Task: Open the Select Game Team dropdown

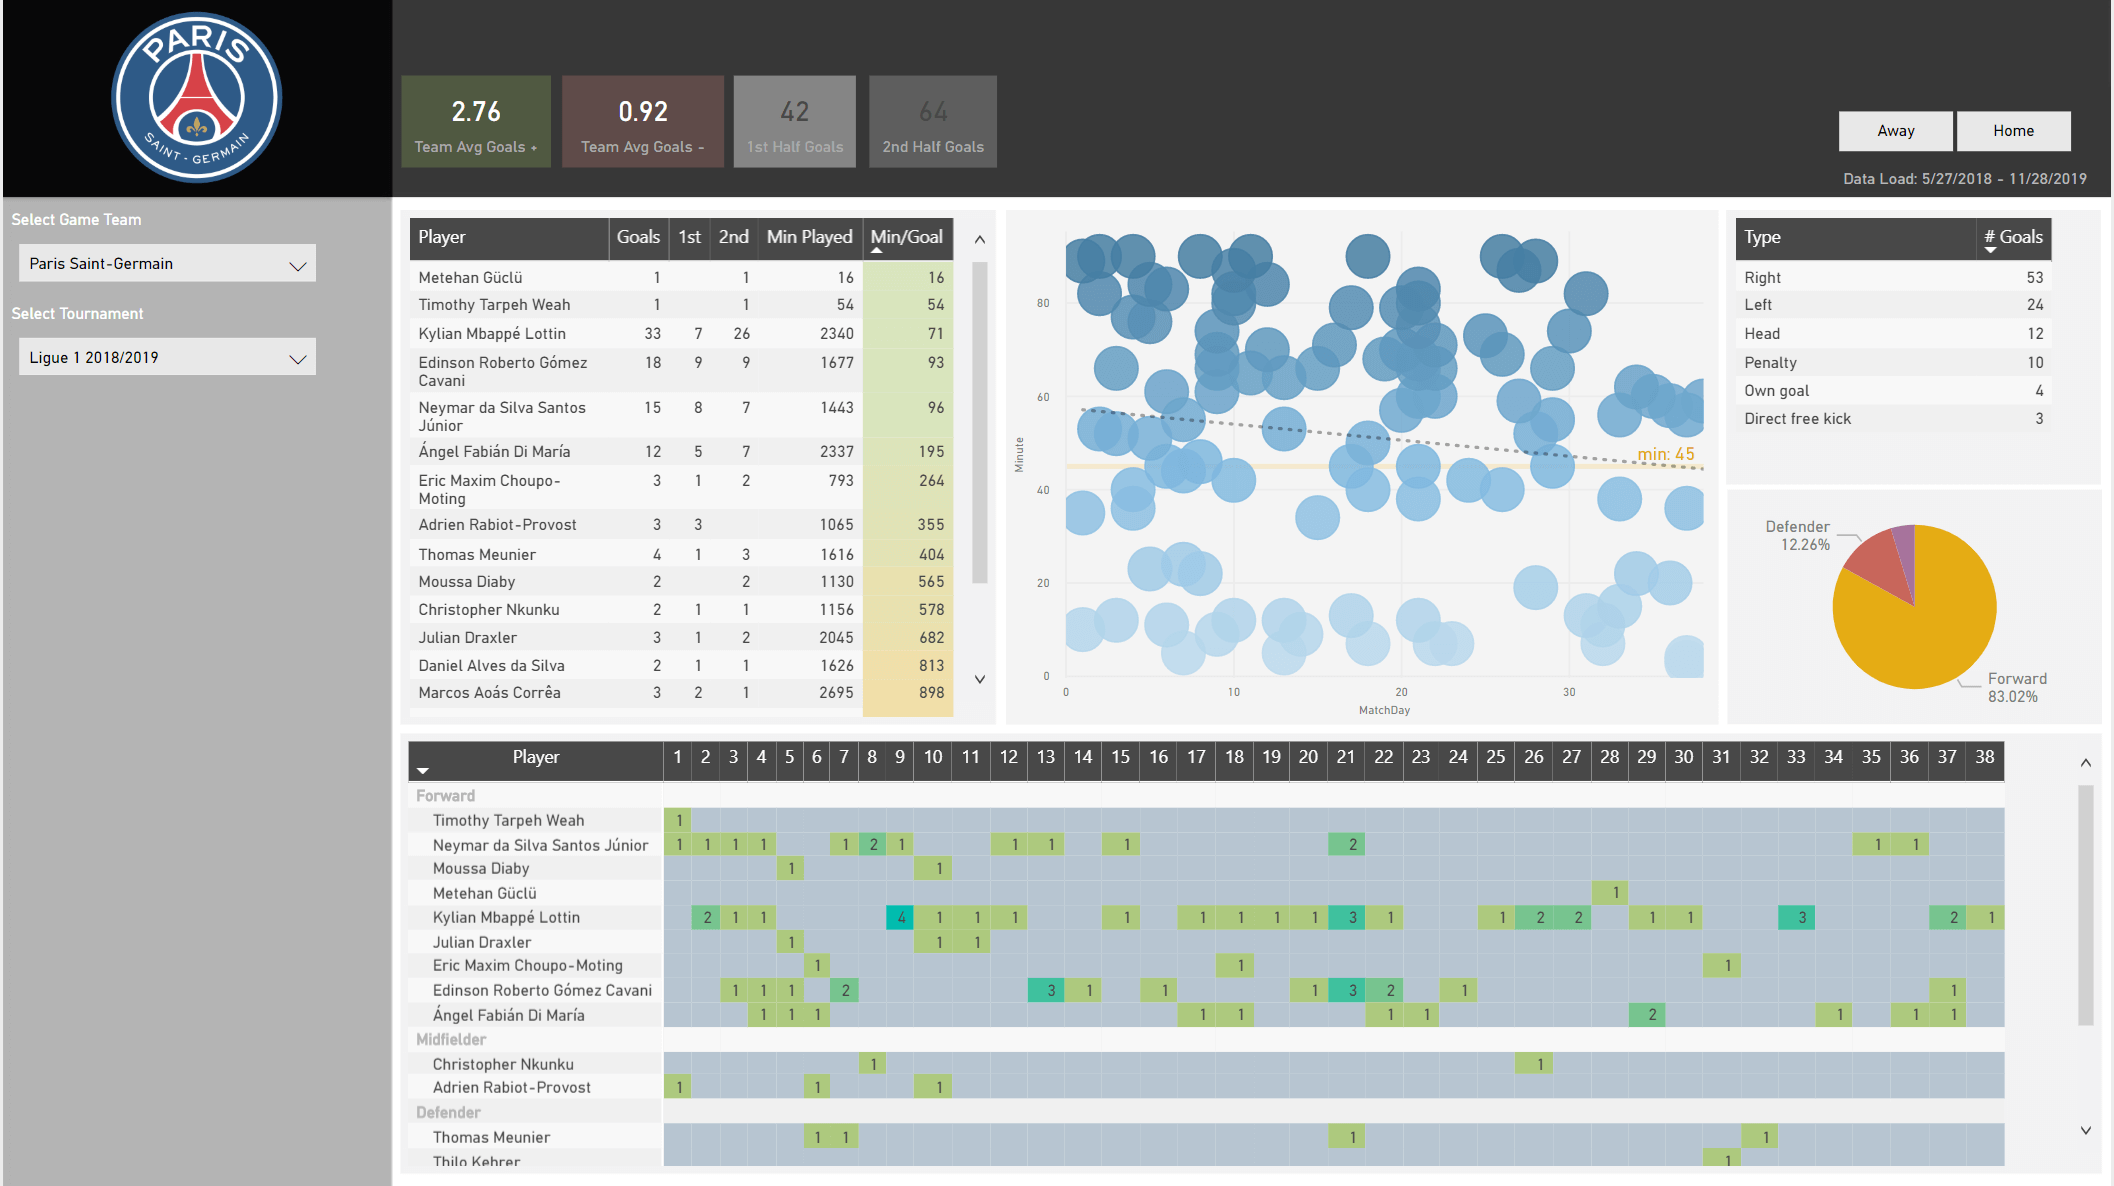Action: click(167, 263)
